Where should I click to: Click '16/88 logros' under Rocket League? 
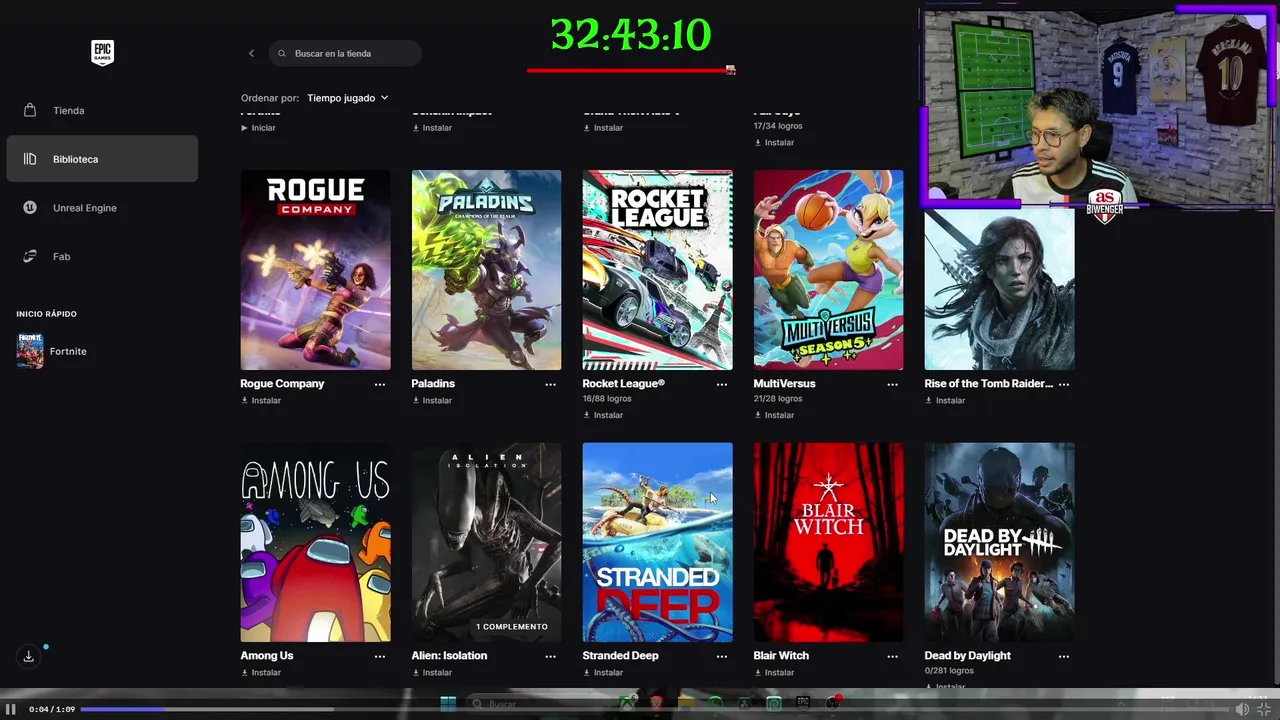pos(607,399)
